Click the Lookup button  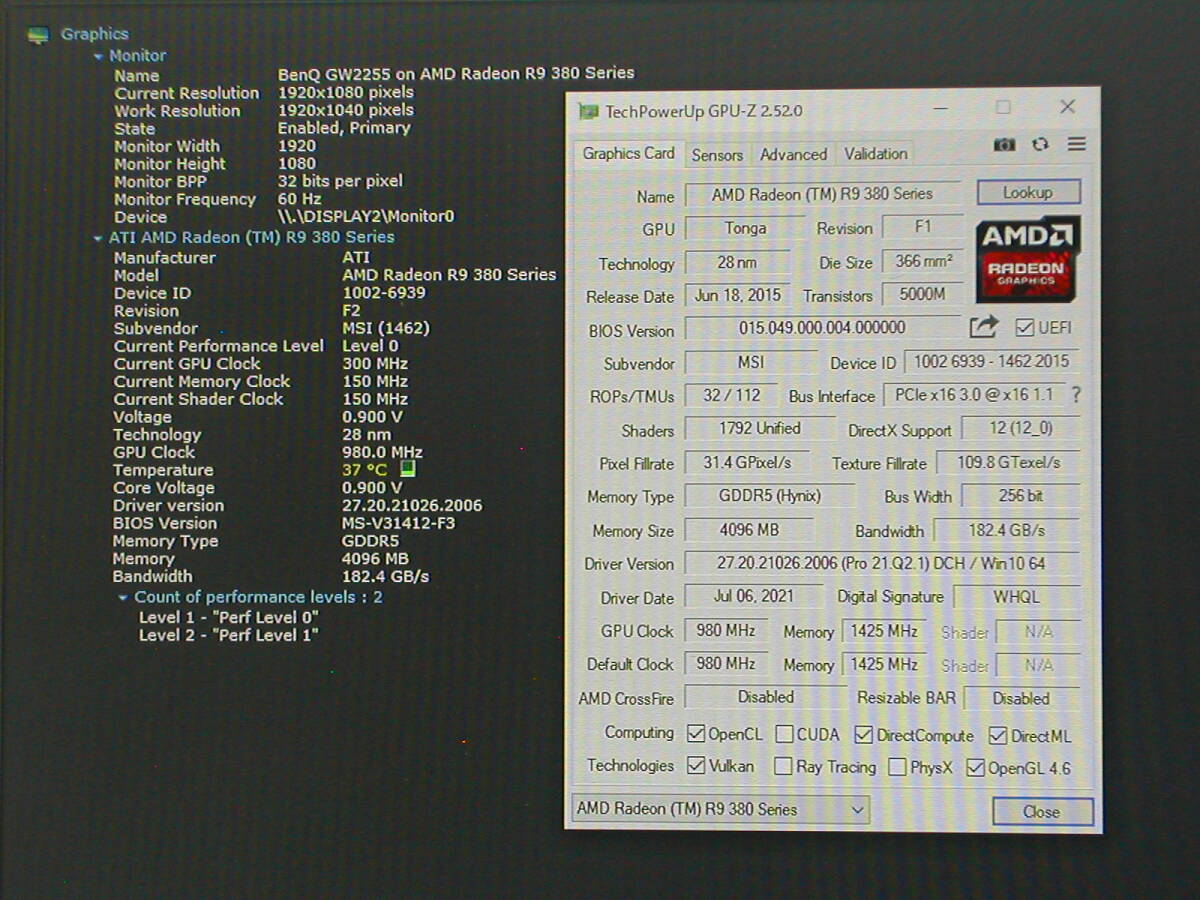coord(1028,192)
